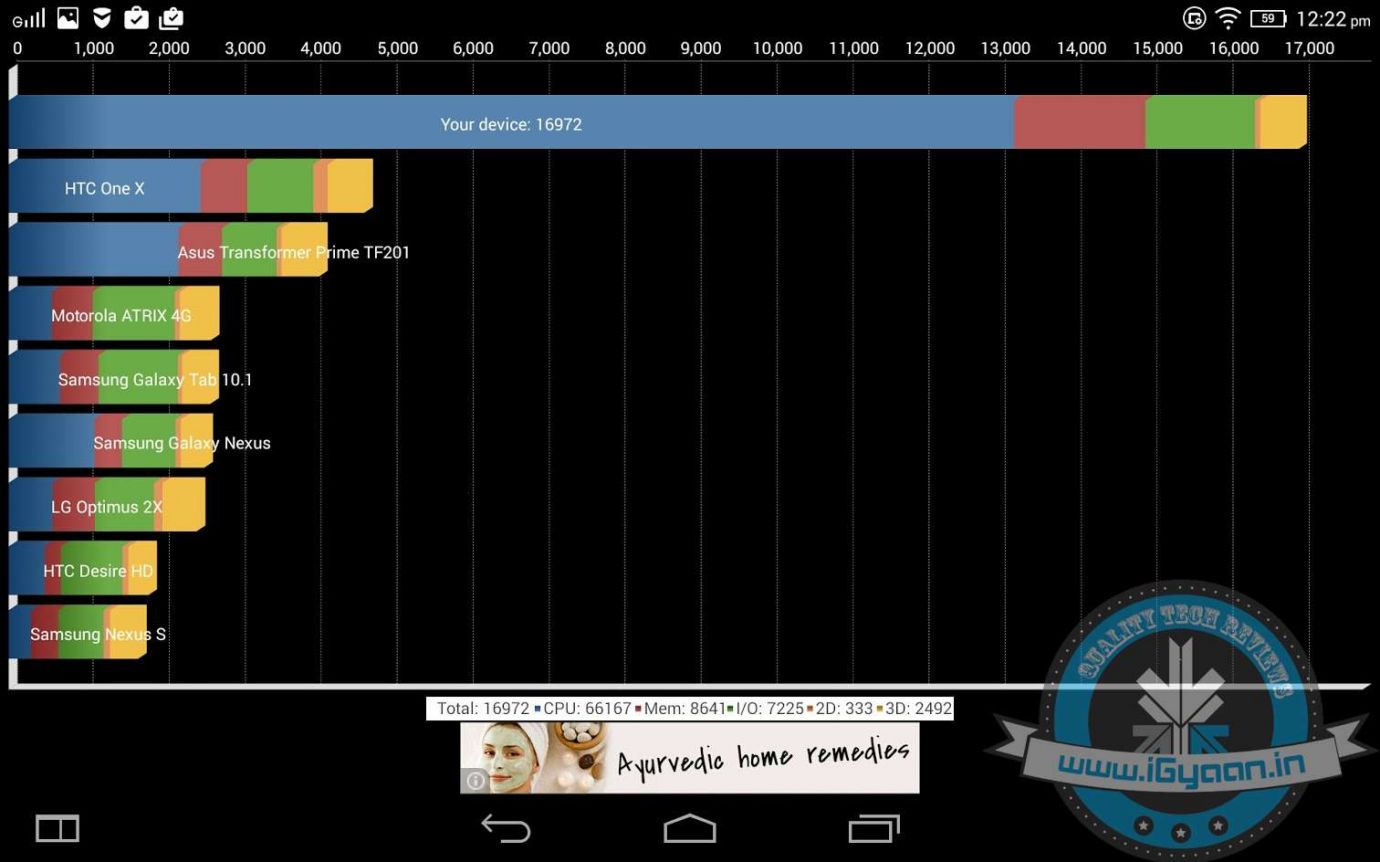This screenshot has width=1380, height=862.
Task: Open the recent apps overview
Action: point(873,828)
